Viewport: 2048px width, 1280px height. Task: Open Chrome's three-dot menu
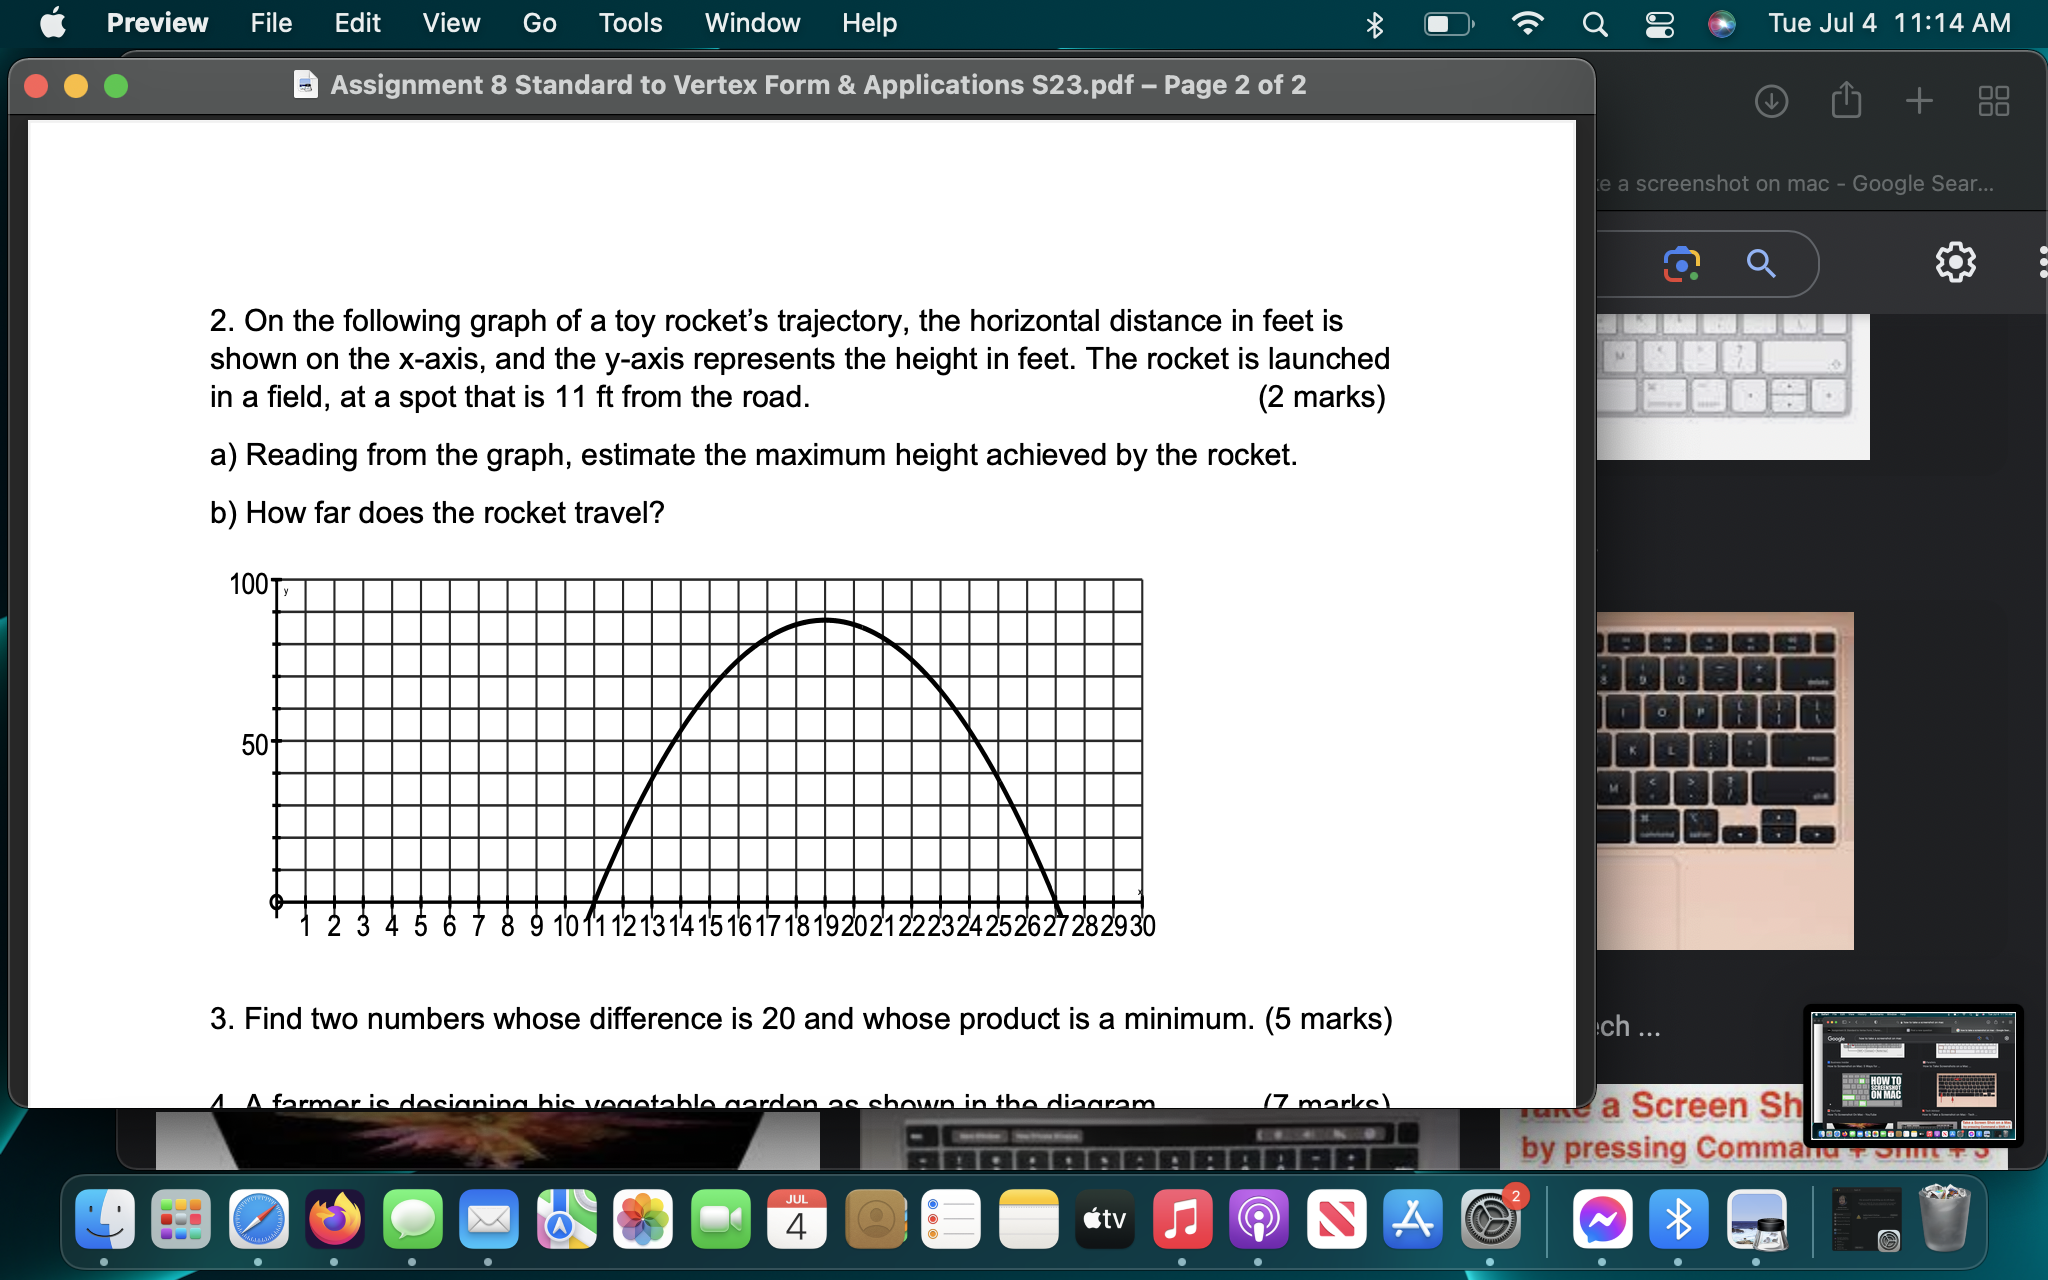point(2042,263)
